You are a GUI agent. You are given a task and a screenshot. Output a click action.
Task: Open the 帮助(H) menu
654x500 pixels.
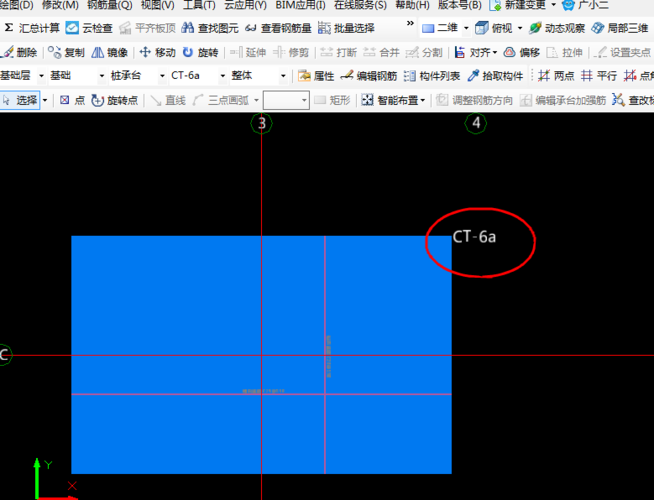coord(412,5)
